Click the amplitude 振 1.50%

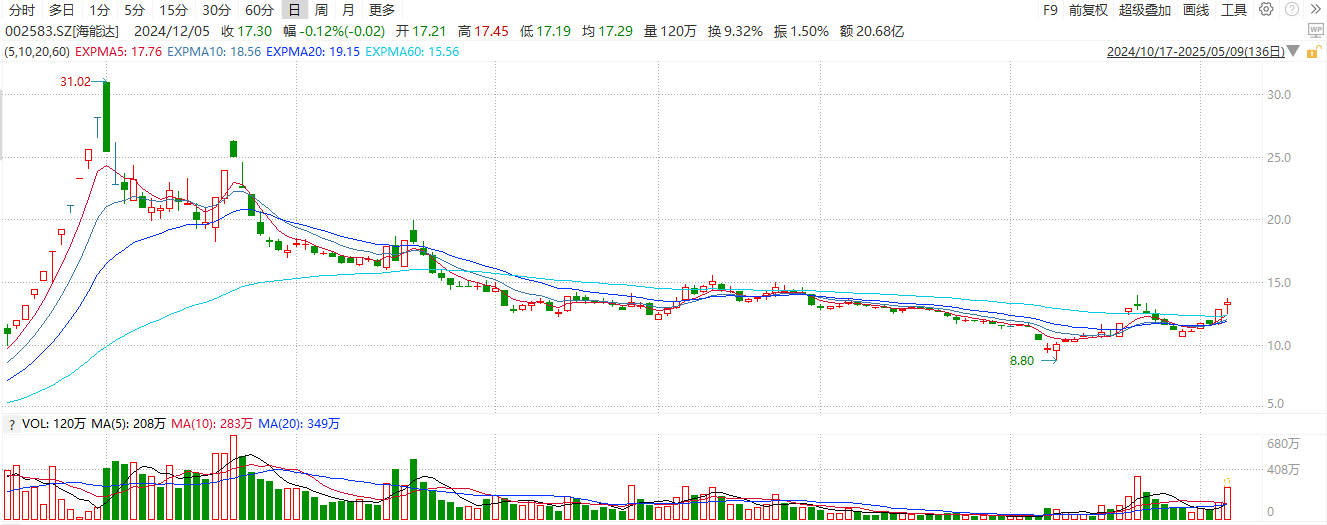[x=801, y=31]
